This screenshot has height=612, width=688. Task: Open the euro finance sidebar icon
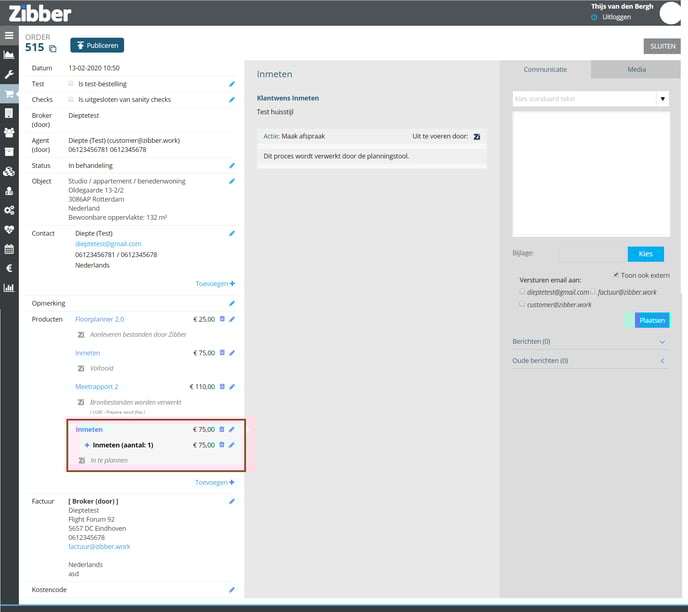coord(9,268)
